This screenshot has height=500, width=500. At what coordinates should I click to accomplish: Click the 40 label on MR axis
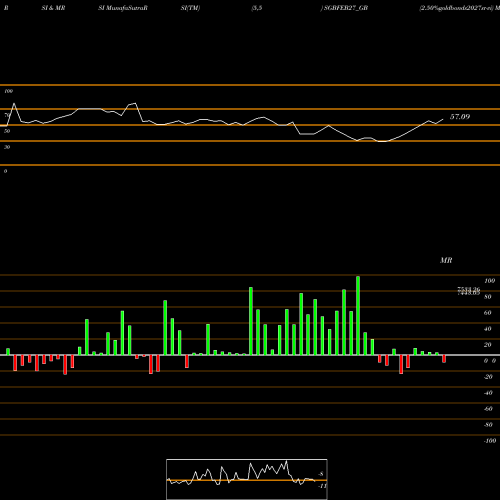pos(488,329)
